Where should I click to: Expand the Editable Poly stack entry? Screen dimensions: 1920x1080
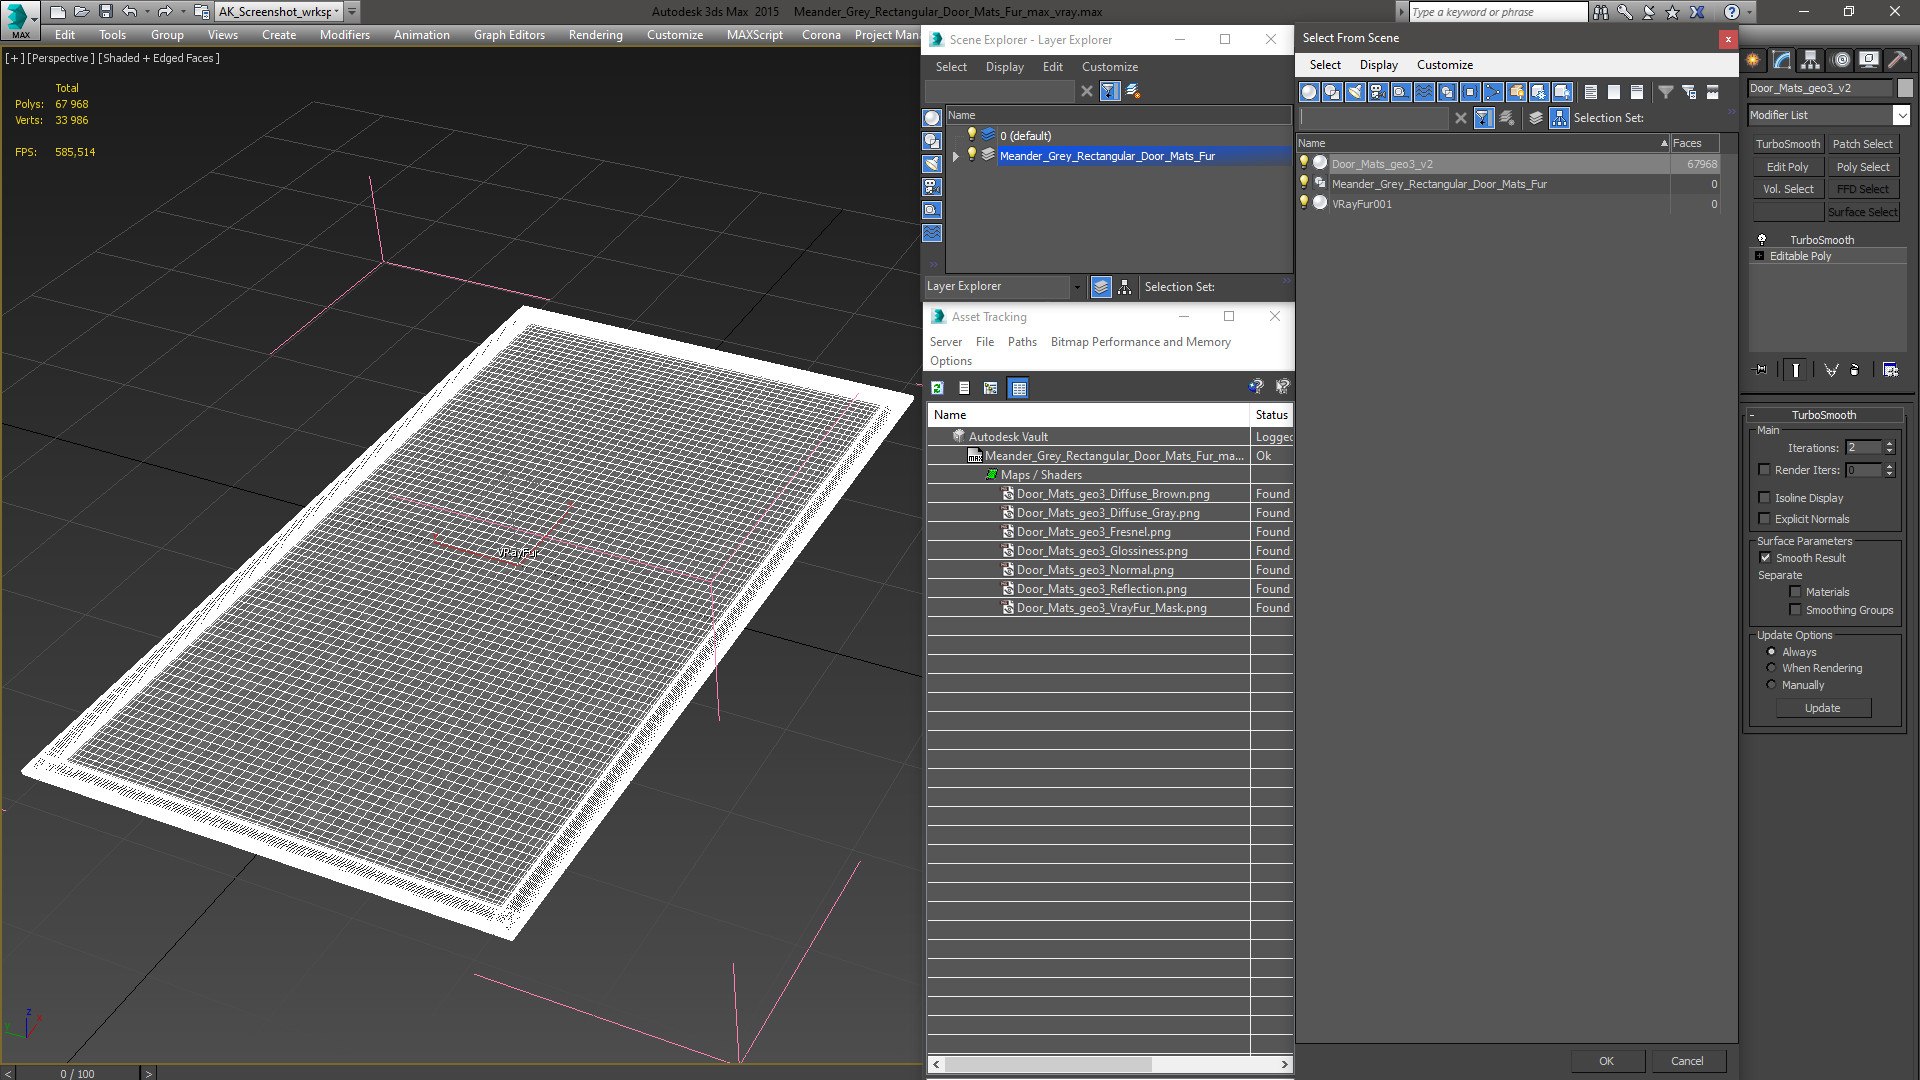click(x=1760, y=256)
